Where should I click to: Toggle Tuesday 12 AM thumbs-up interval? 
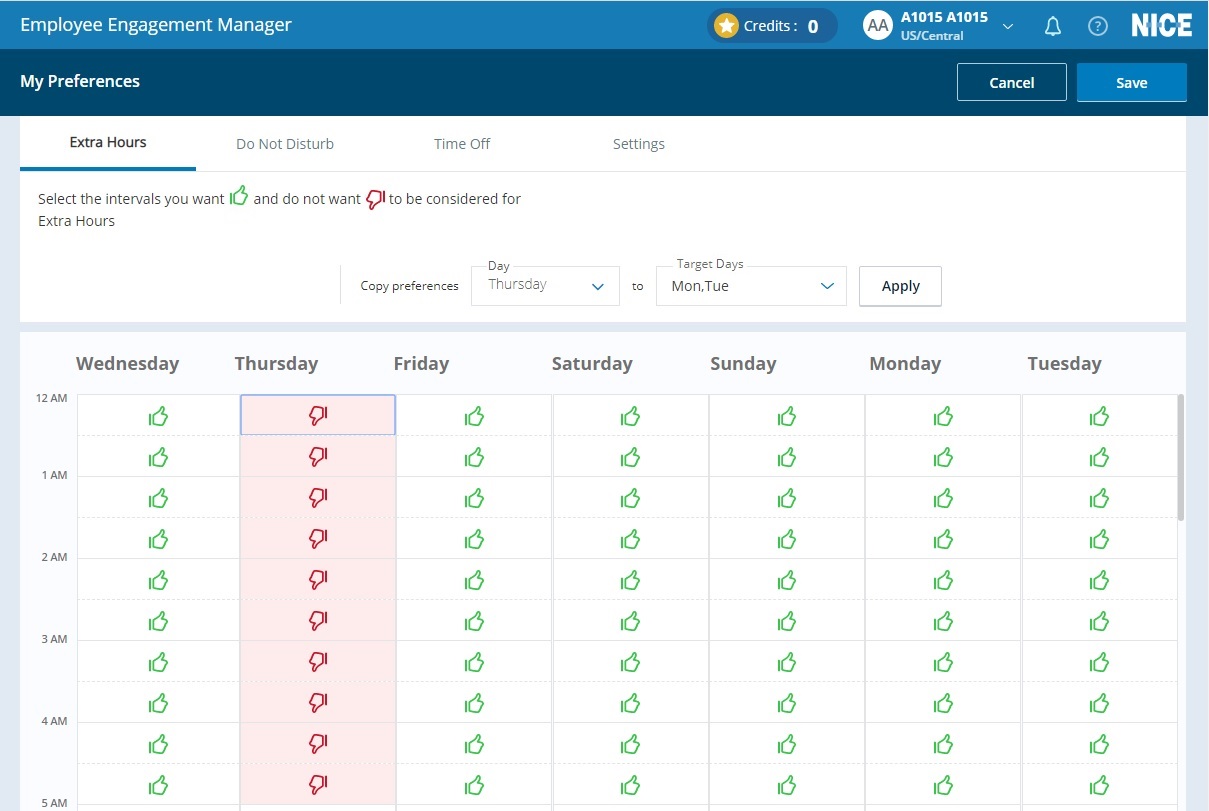1099,416
